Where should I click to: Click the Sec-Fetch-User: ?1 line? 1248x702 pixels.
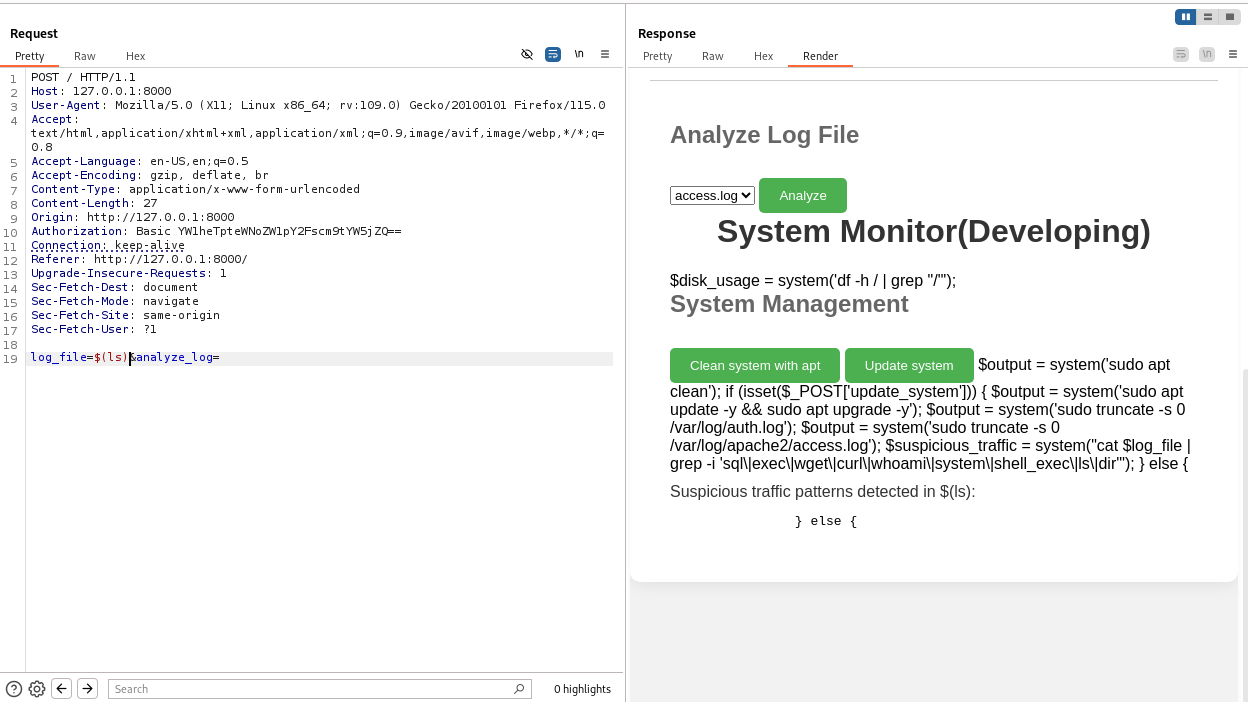coord(94,329)
